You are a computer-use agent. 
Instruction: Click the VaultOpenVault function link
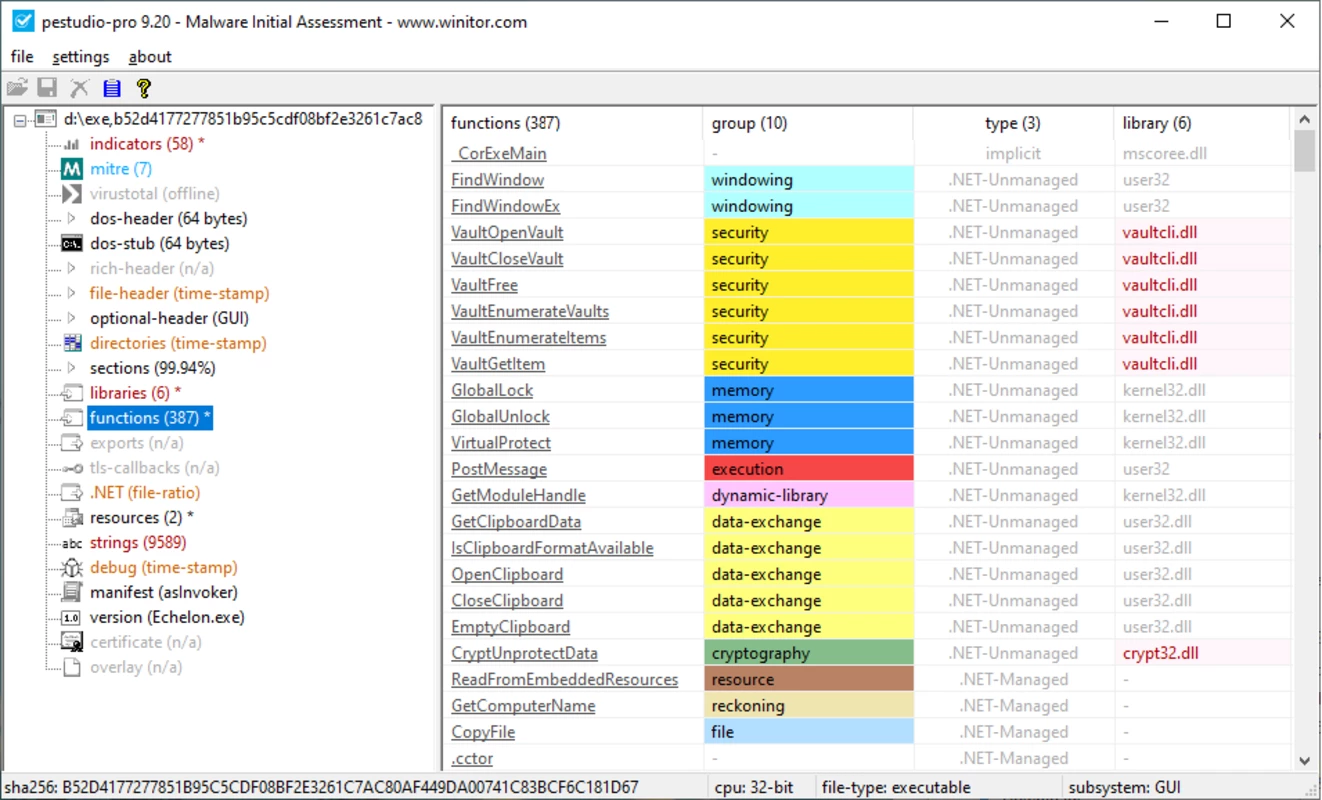(x=507, y=233)
